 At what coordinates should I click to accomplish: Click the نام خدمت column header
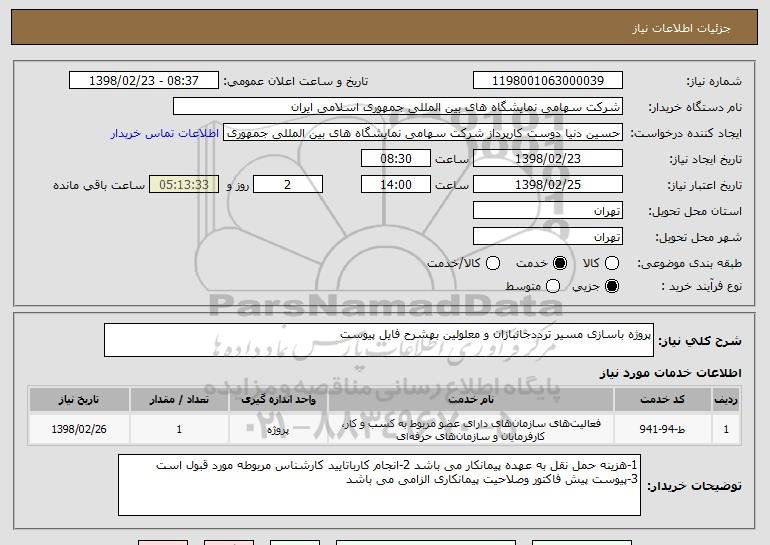coord(470,400)
